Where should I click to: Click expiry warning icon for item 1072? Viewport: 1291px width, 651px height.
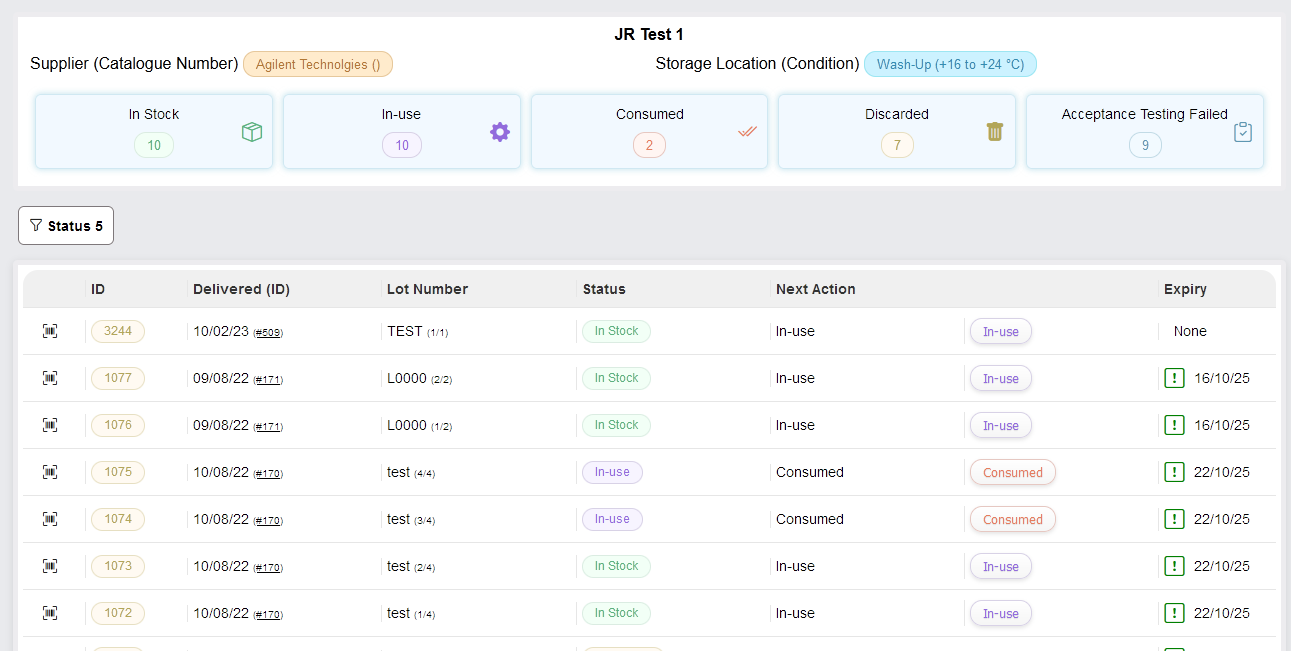click(x=1174, y=613)
